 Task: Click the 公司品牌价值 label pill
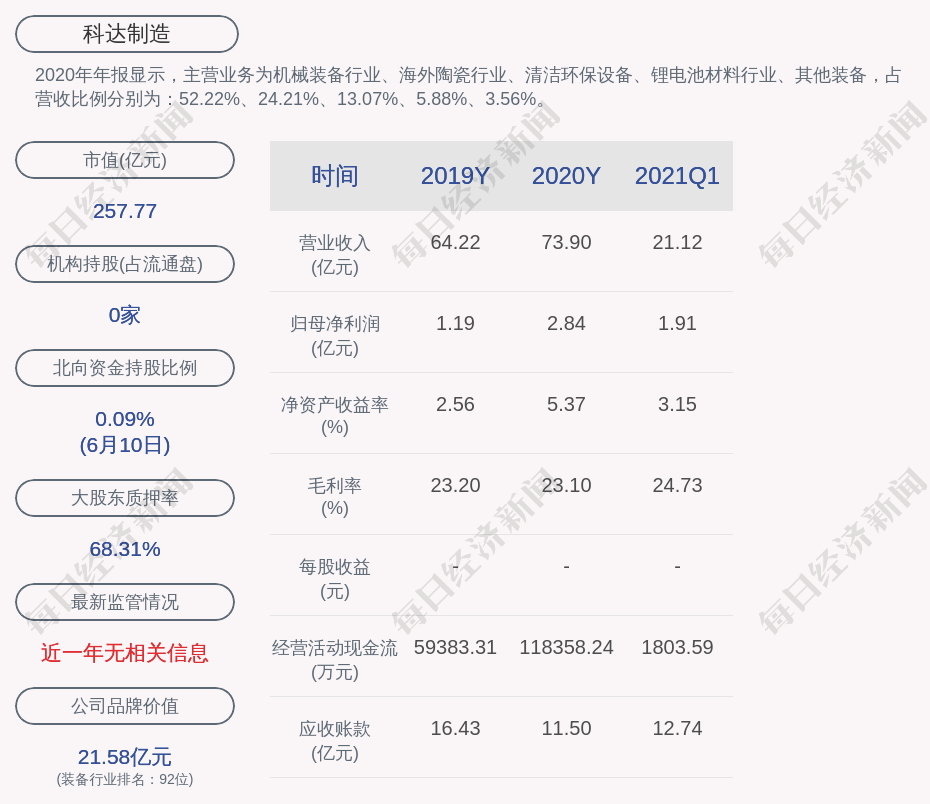pyautogui.click(x=125, y=706)
